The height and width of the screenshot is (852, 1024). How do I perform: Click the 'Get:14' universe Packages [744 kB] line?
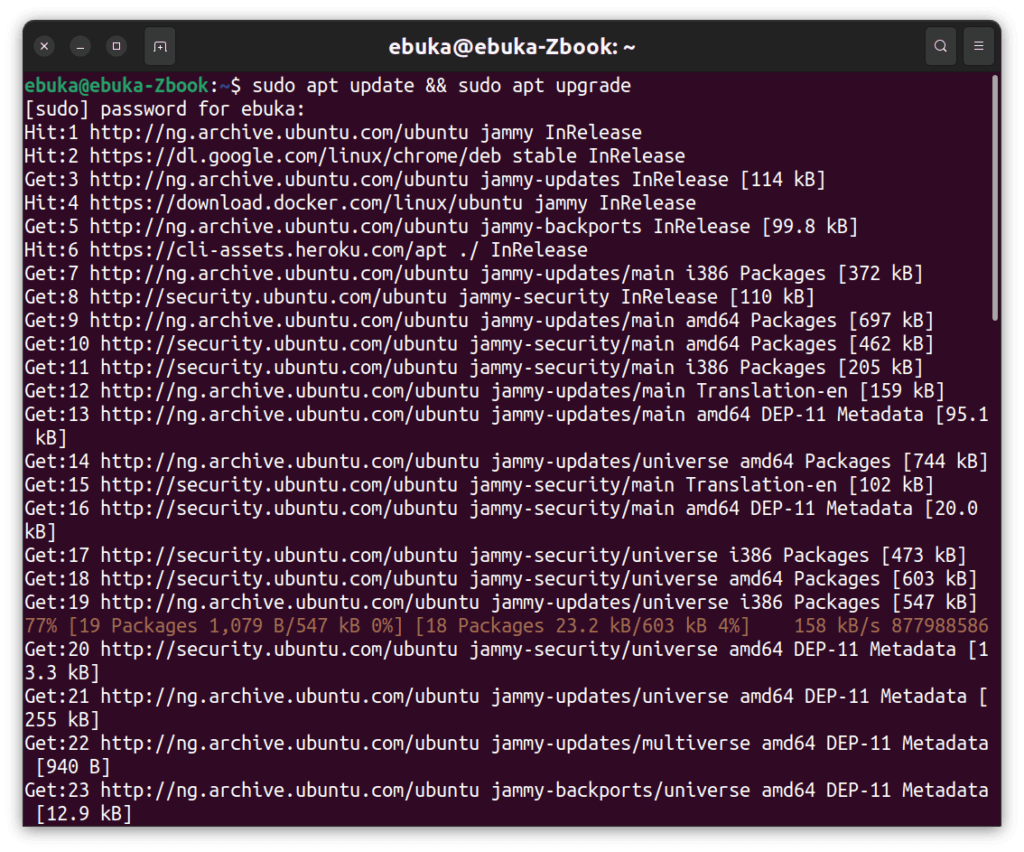[x=506, y=462]
